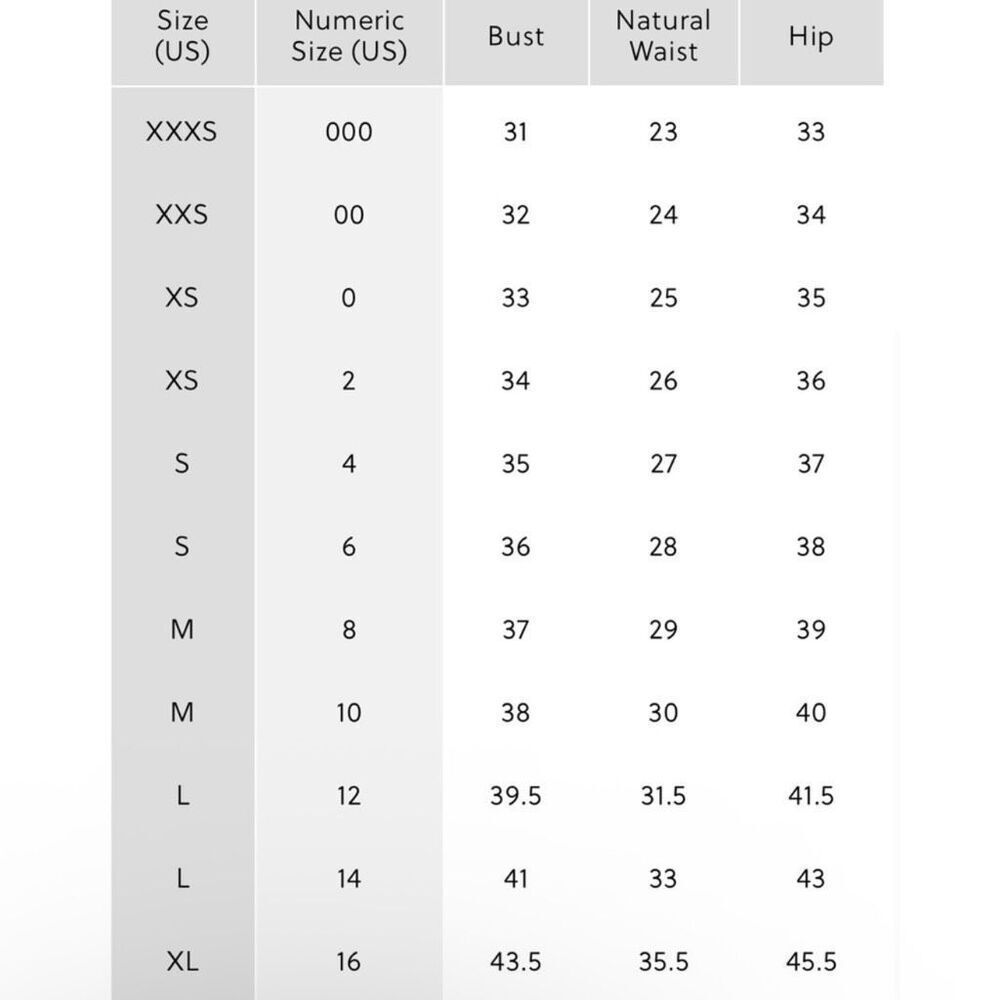Select numeric size 000 cell
Viewport: 1000px width, 1000px height.
click(x=349, y=132)
